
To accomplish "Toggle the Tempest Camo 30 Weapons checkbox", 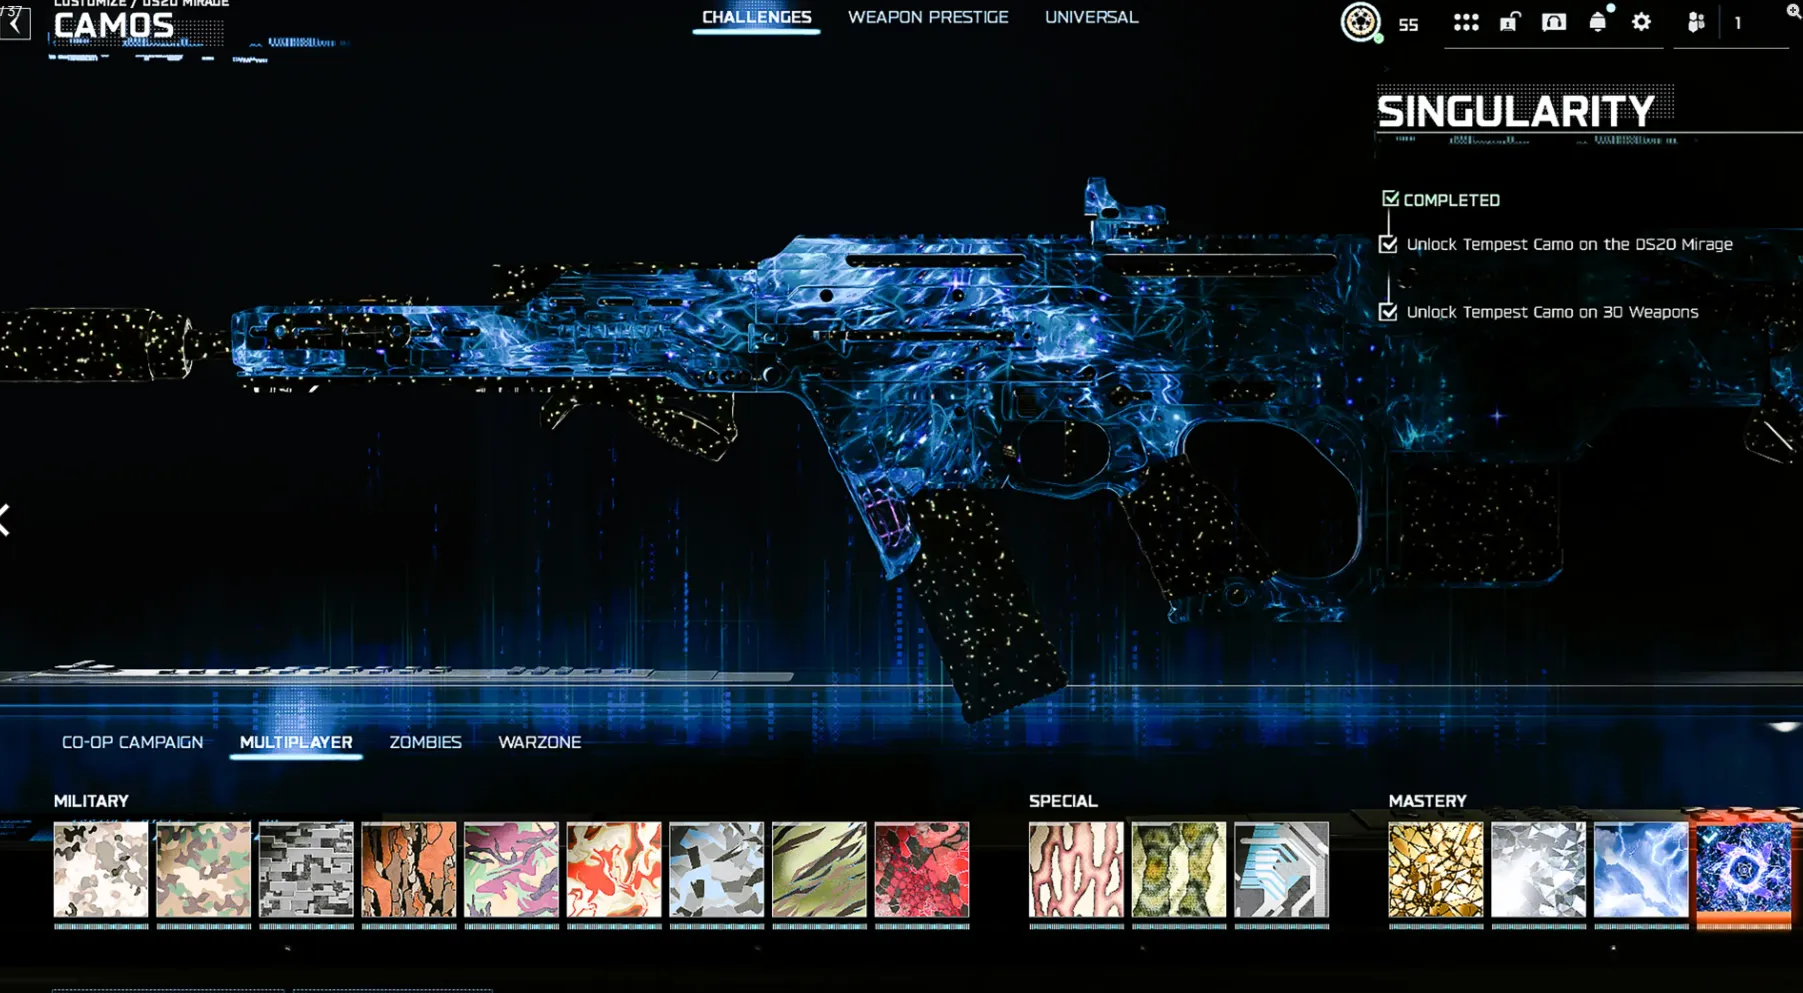I will [1388, 312].
